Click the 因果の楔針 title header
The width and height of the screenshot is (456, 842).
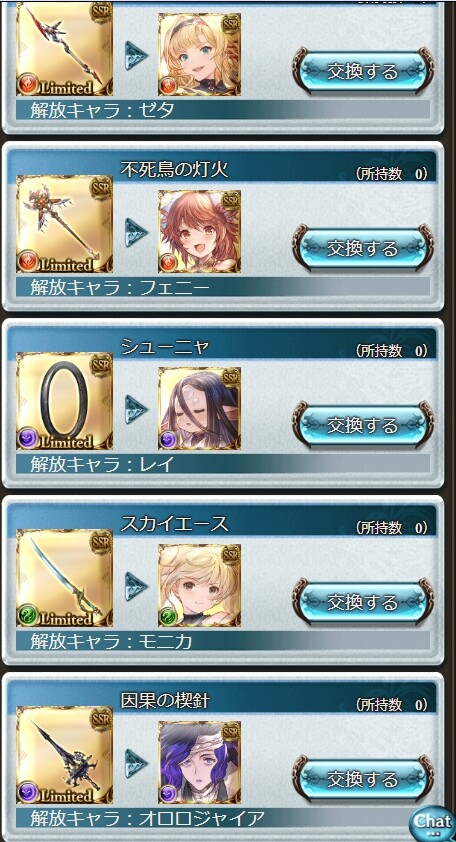pos(223,700)
